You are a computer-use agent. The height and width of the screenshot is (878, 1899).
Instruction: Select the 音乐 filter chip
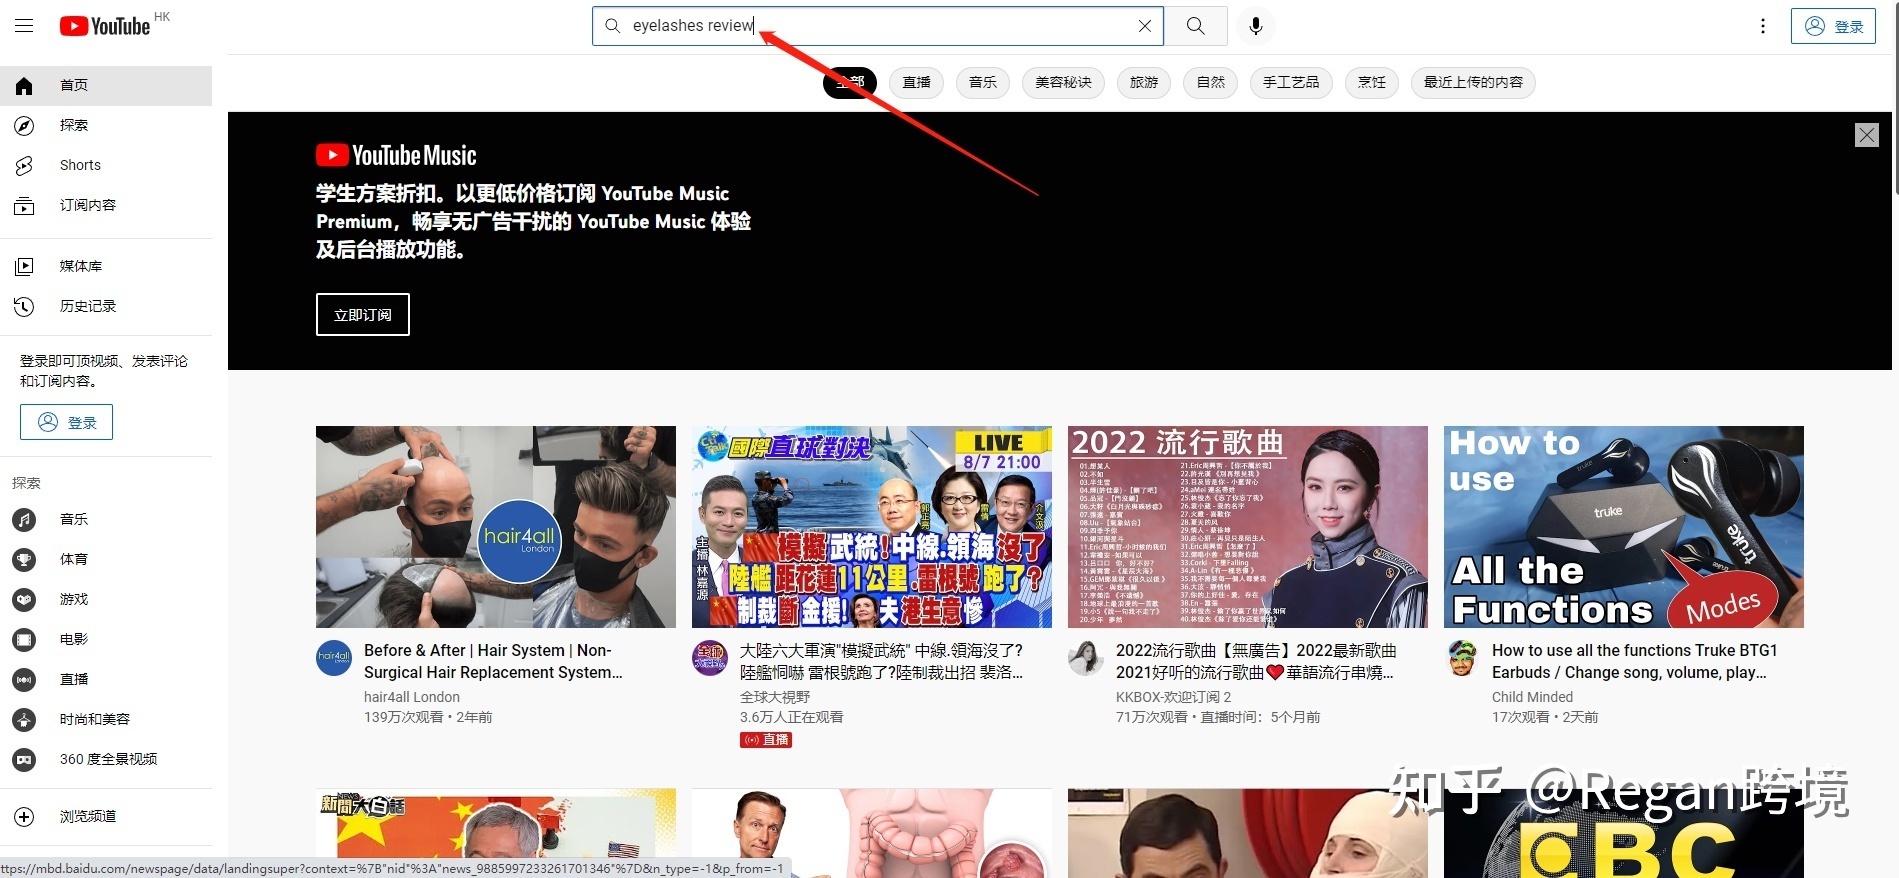(983, 82)
